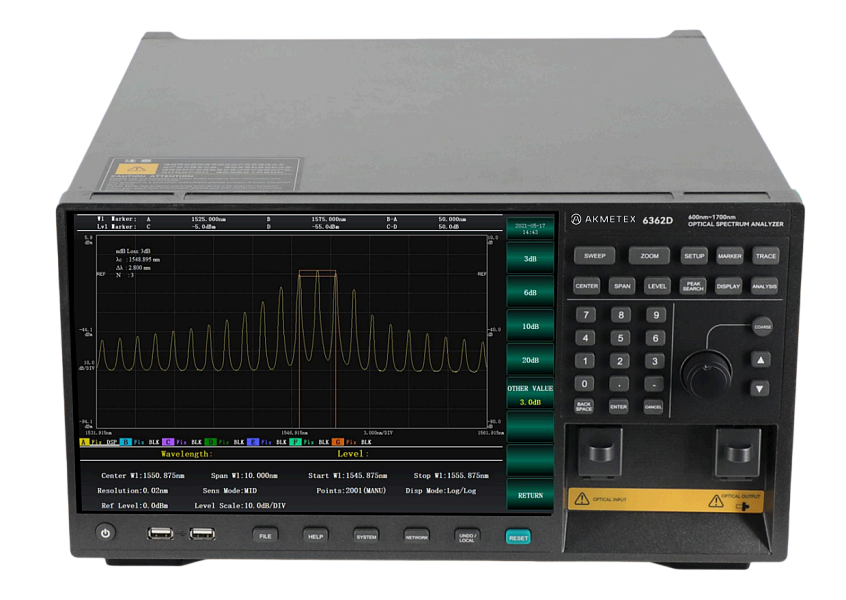This screenshot has width=846, height=600.
Task: Open the SYSTEM front-panel key
Action: click(x=366, y=536)
